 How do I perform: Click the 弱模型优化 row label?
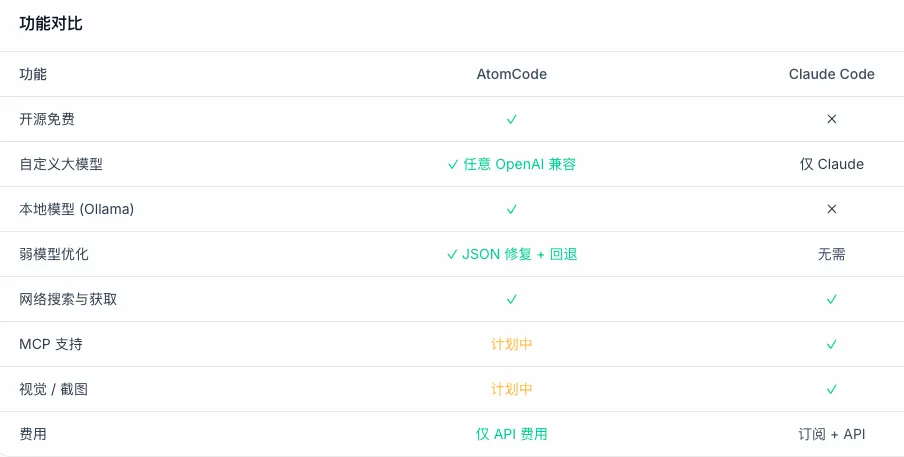[54, 254]
